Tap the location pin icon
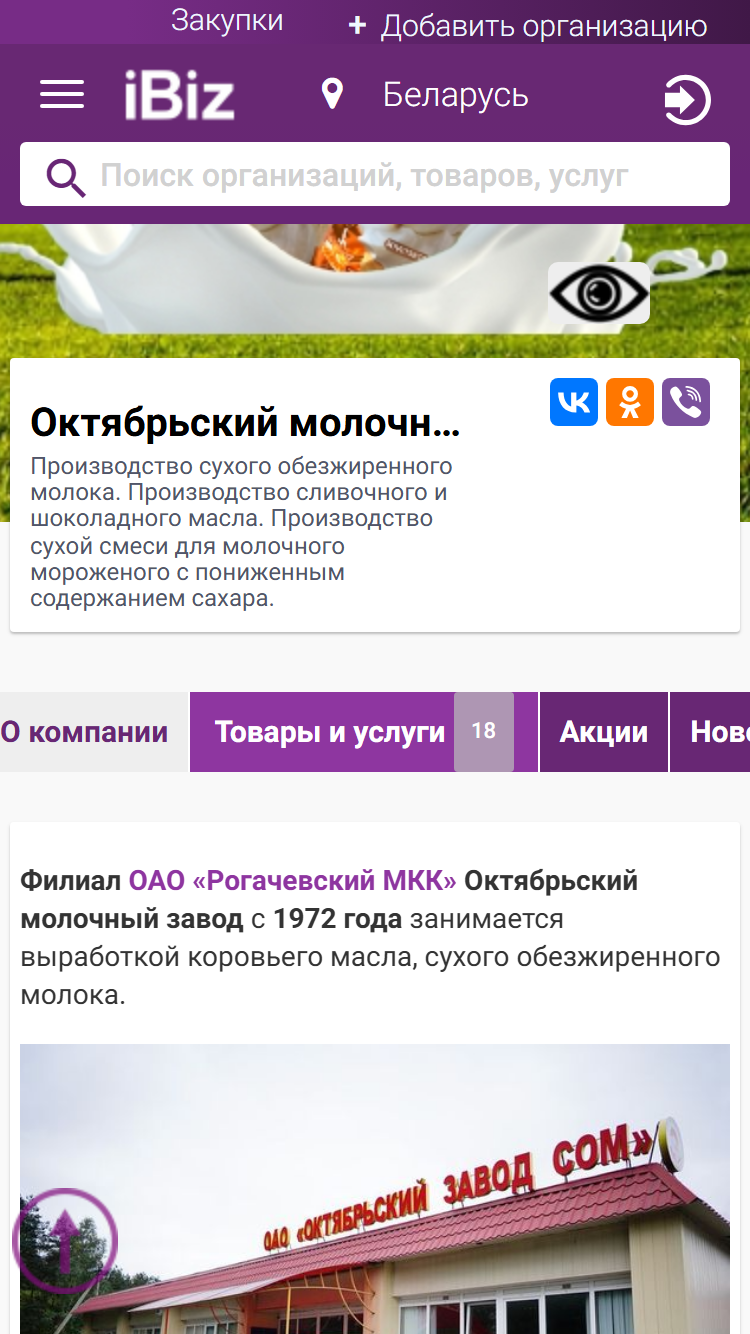 [332, 95]
